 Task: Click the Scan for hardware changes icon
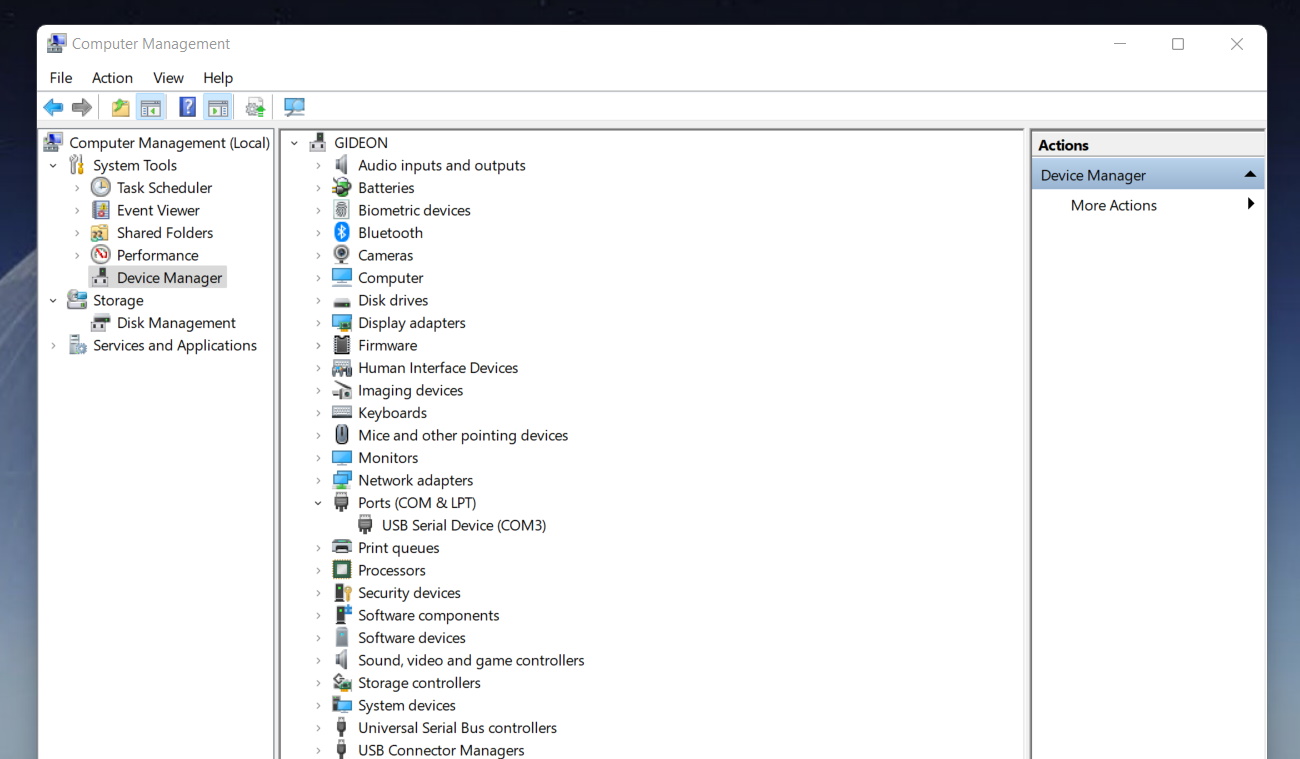click(294, 107)
